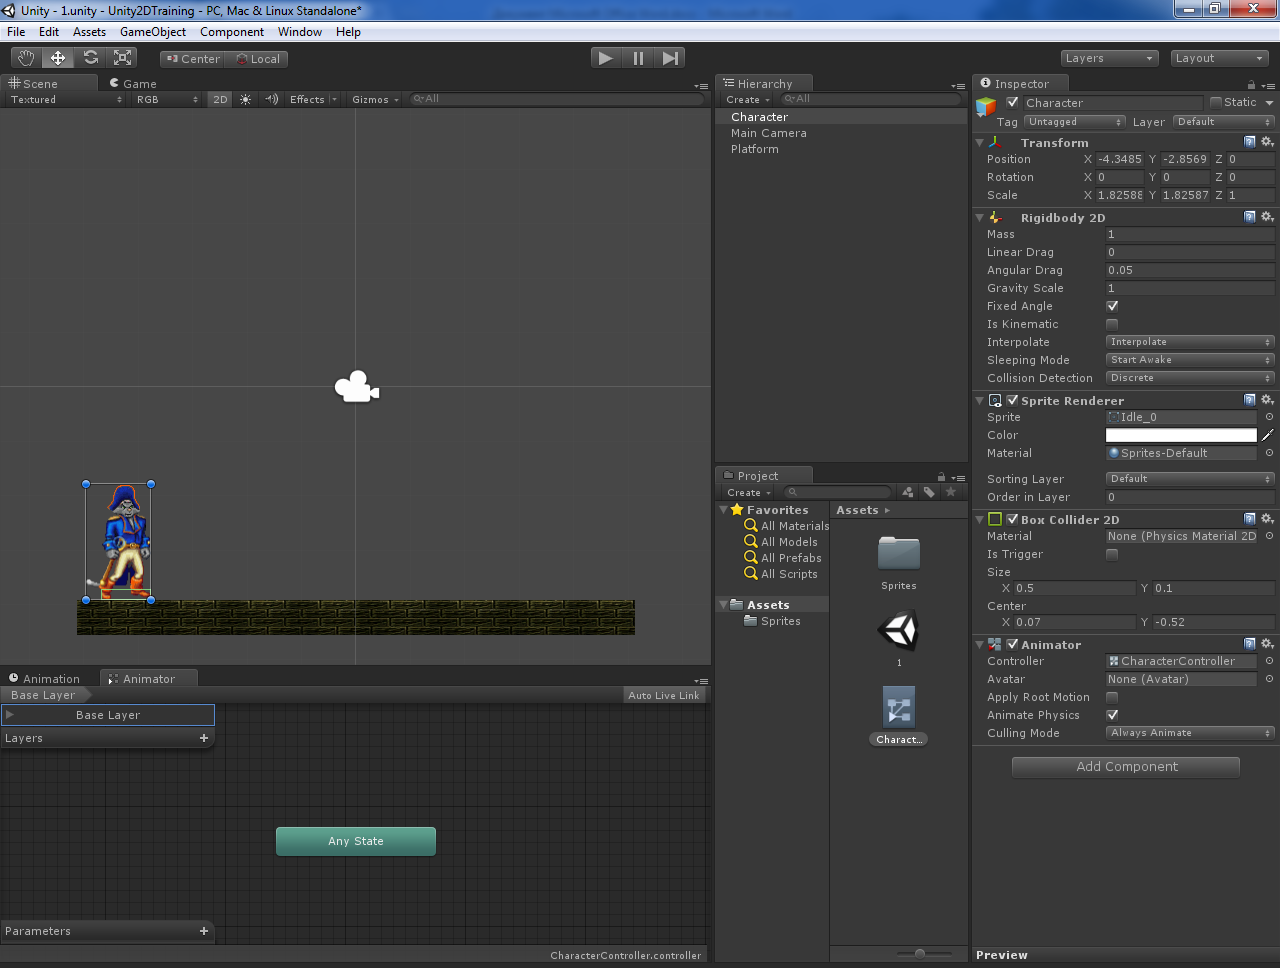Open the Interpolate dropdown
The width and height of the screenshot is (1280, 968).
point(1190,342)
